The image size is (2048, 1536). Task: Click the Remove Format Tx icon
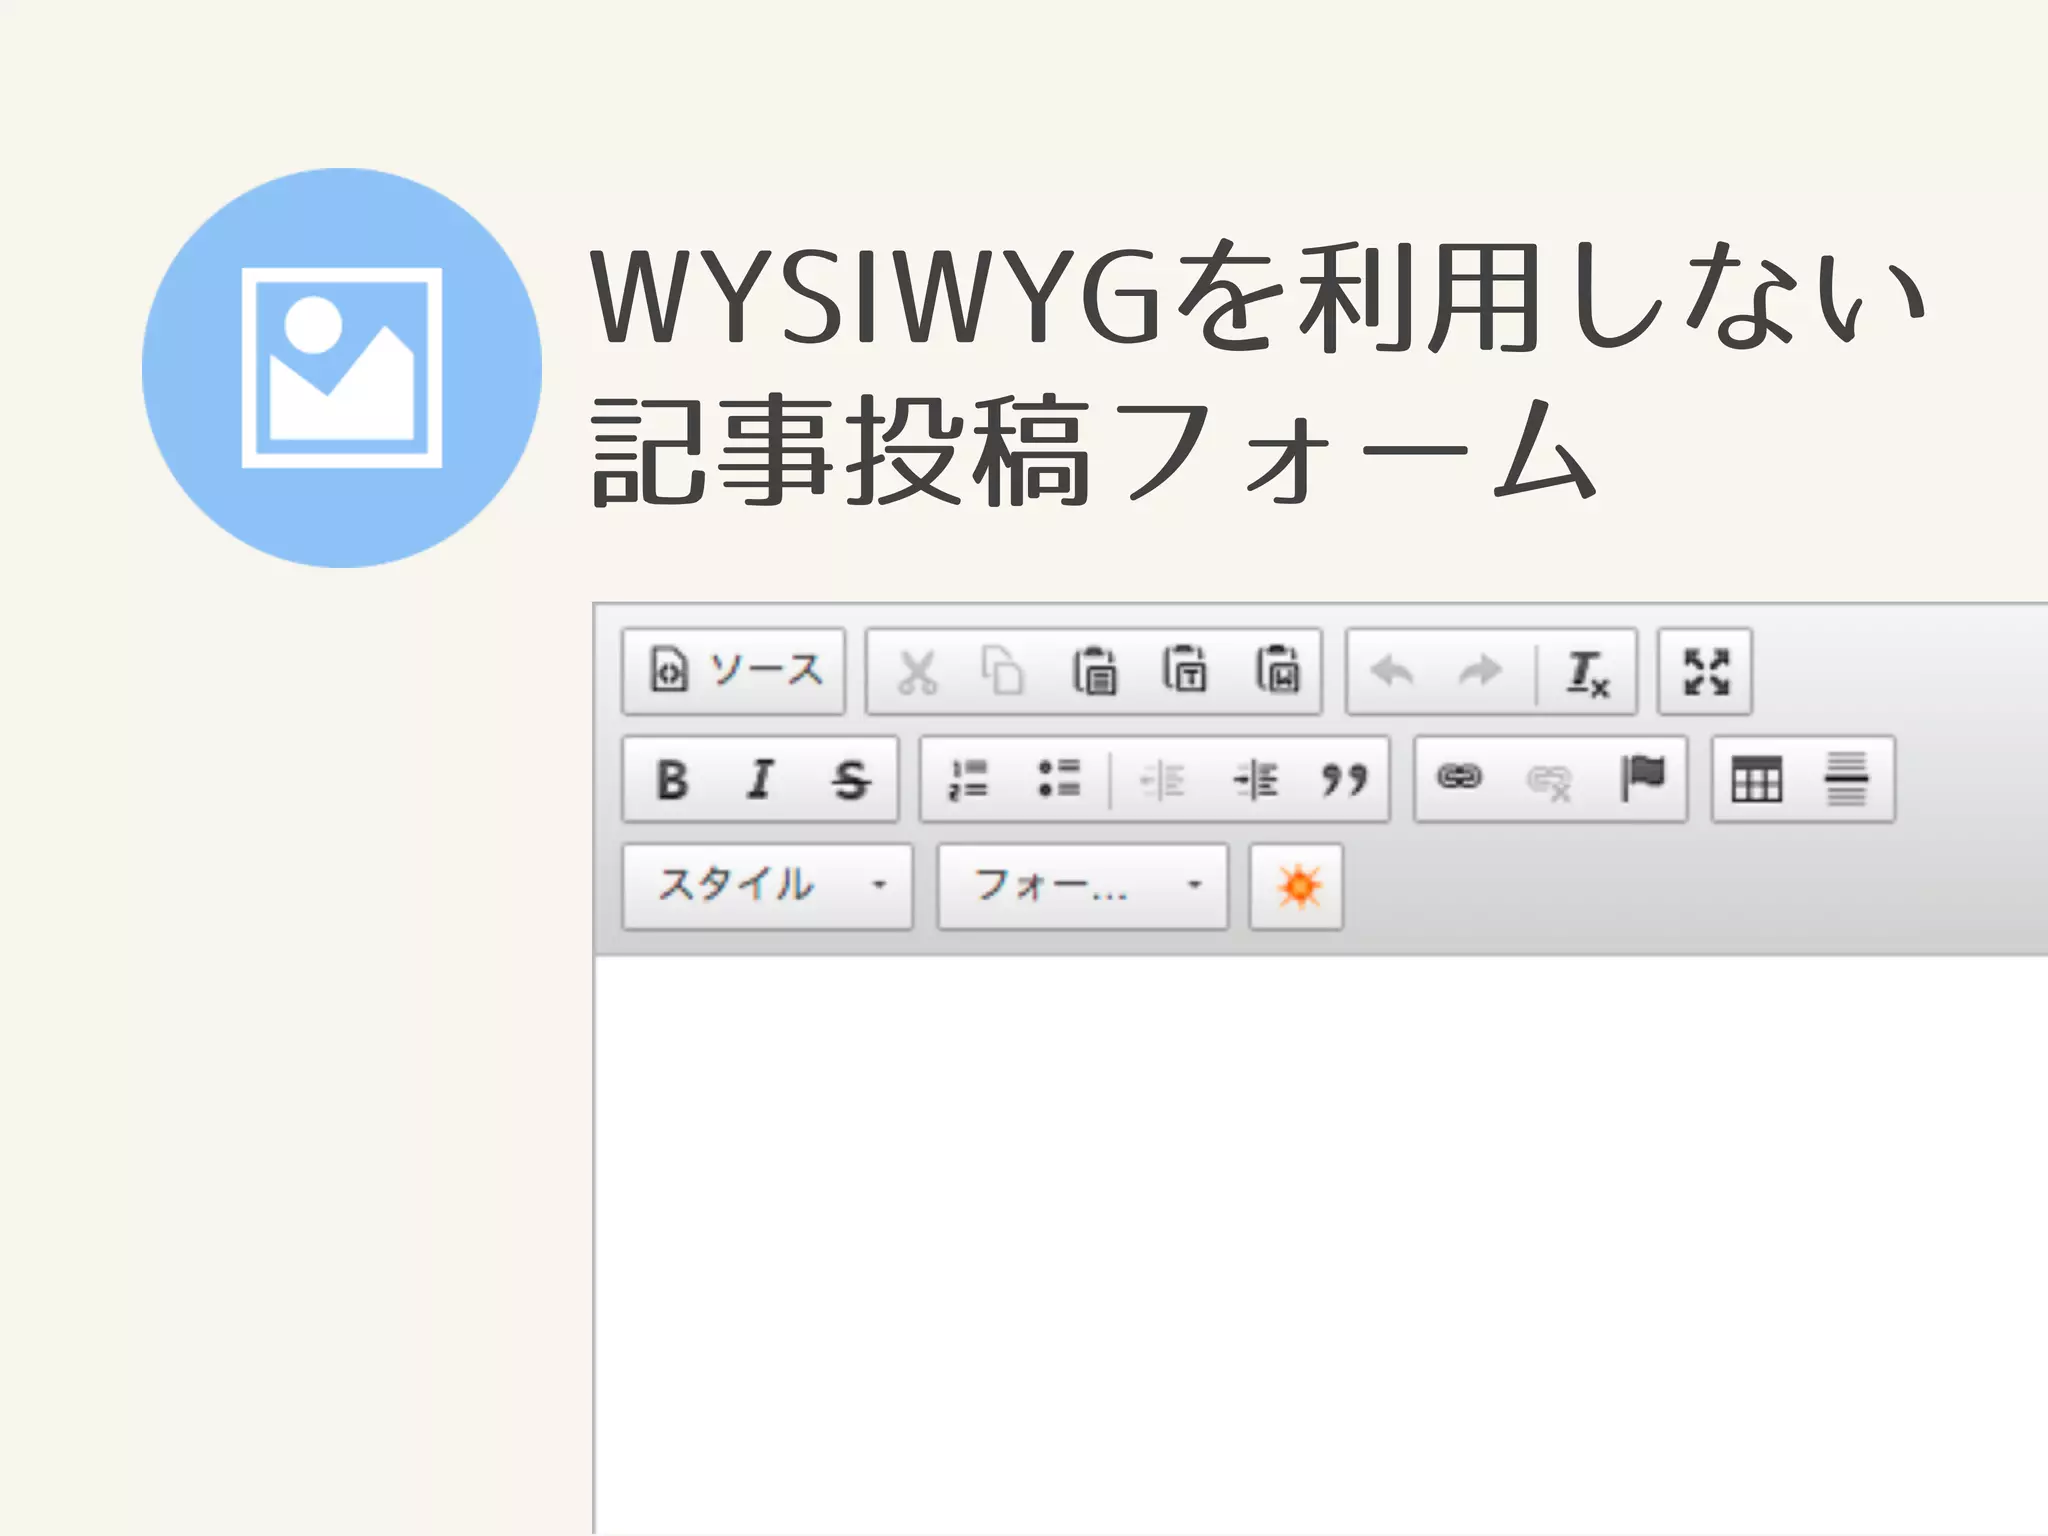(x=1587, y=672)
